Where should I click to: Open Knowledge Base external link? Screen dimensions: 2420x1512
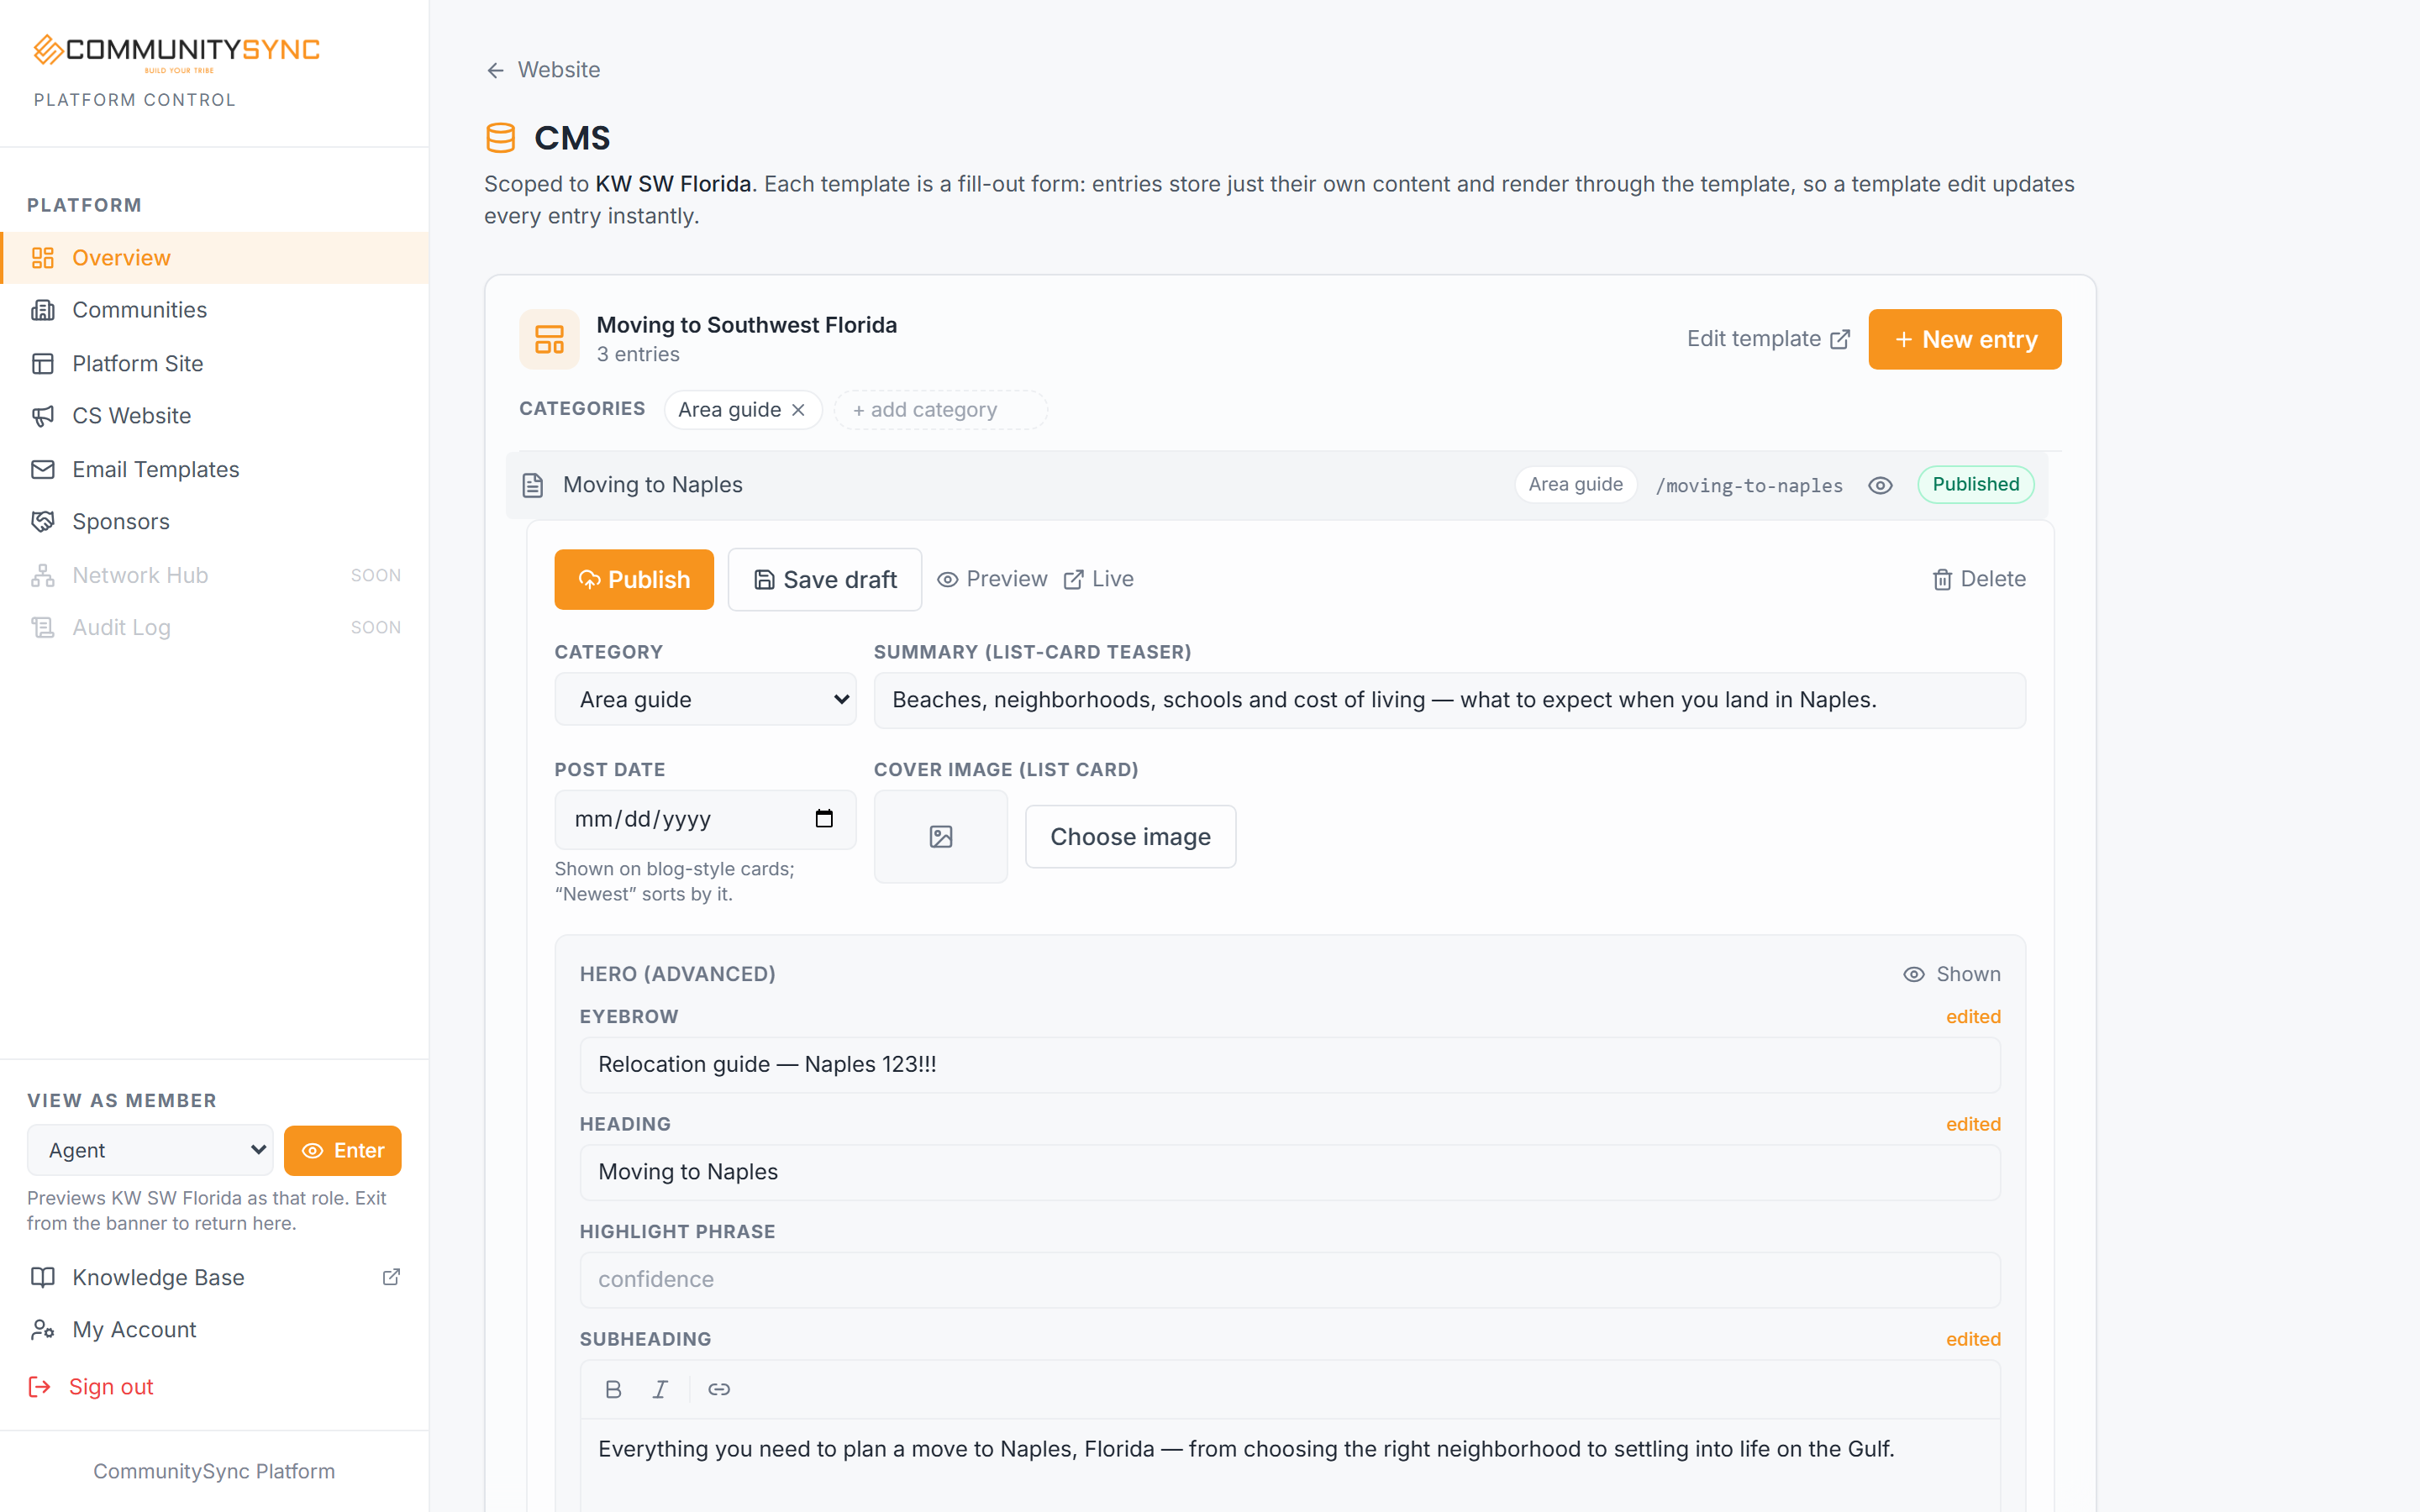click(x=215, y=1277)
